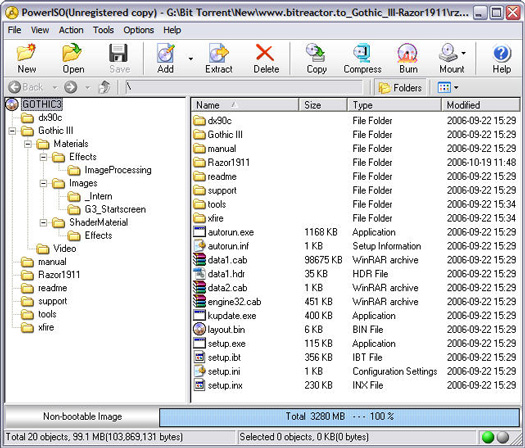Sort by Name column header

pos(245,105)
